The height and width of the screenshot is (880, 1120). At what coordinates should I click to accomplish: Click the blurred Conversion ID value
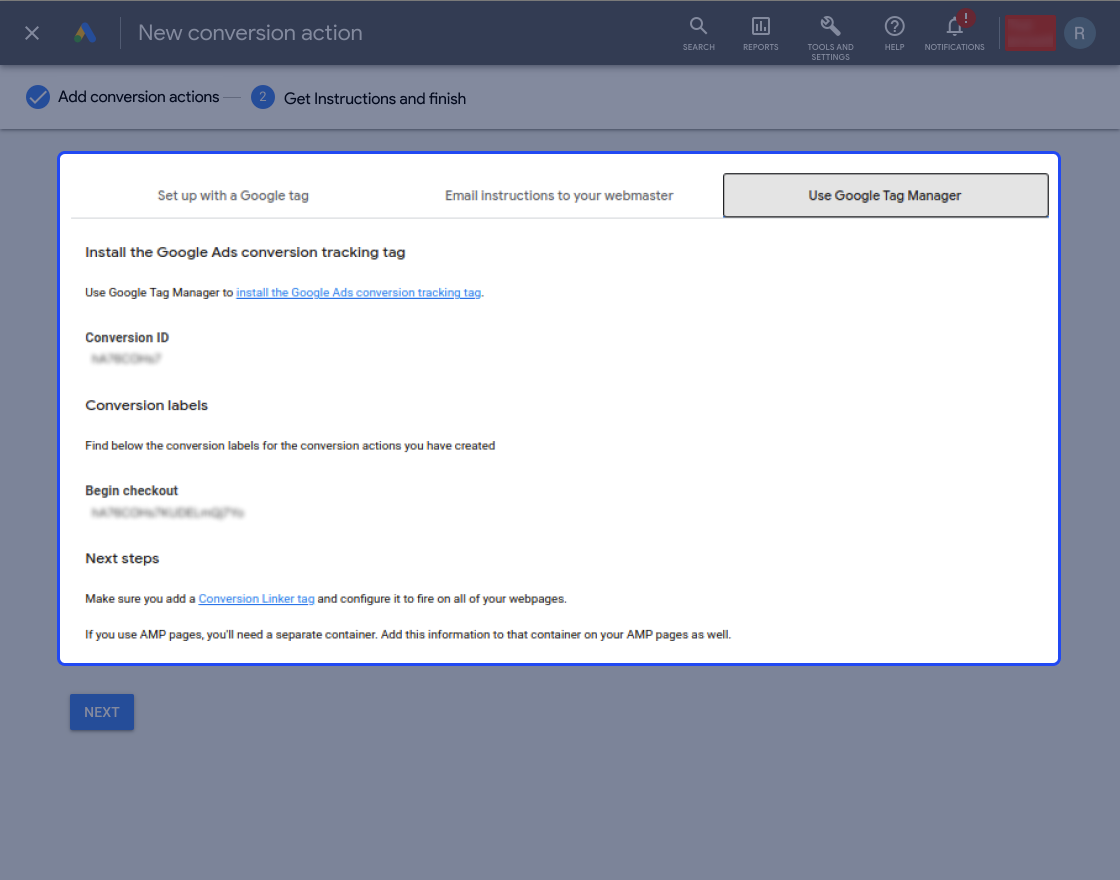pos(126,359)
